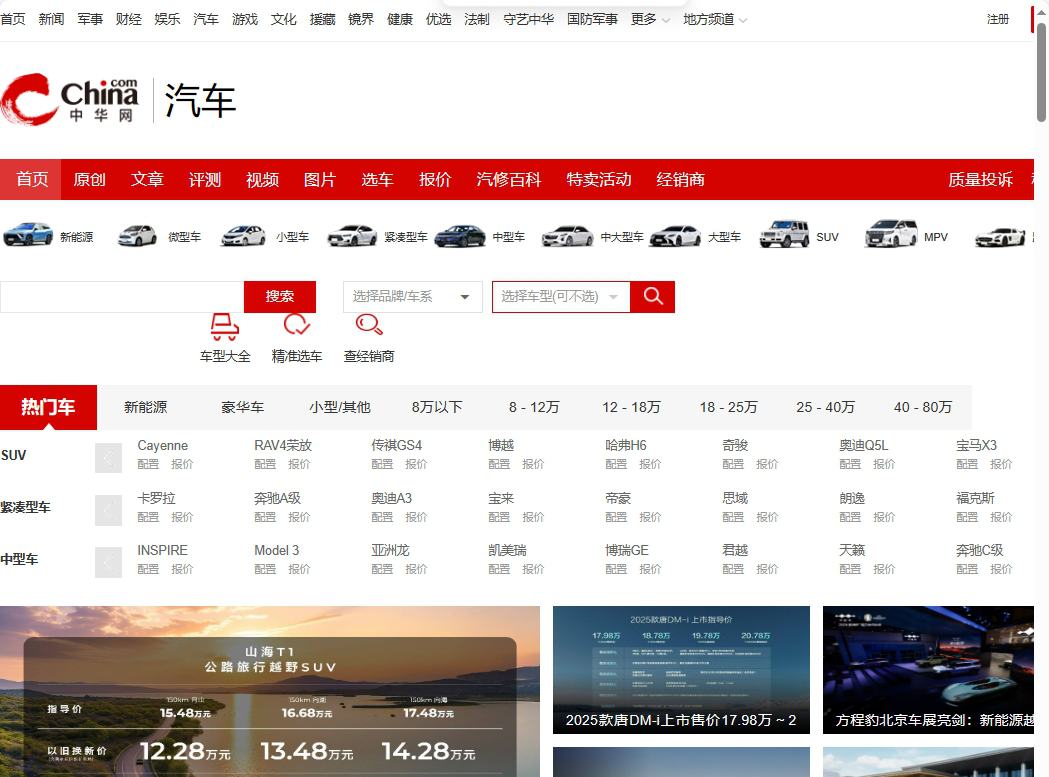Switch to 25 - 40万 tab
This screenshot has width=1049, height=777.
click(x=826, y=407)
